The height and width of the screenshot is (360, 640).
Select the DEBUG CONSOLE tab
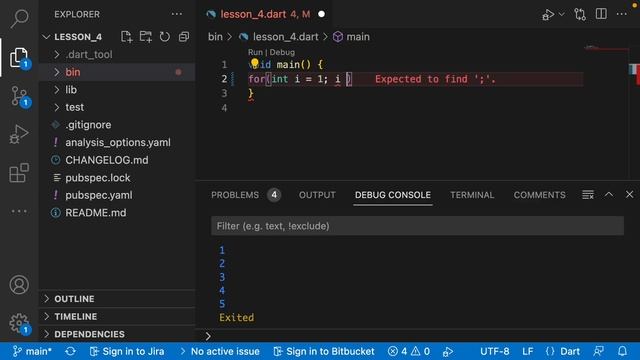click(x=393, y=195)
